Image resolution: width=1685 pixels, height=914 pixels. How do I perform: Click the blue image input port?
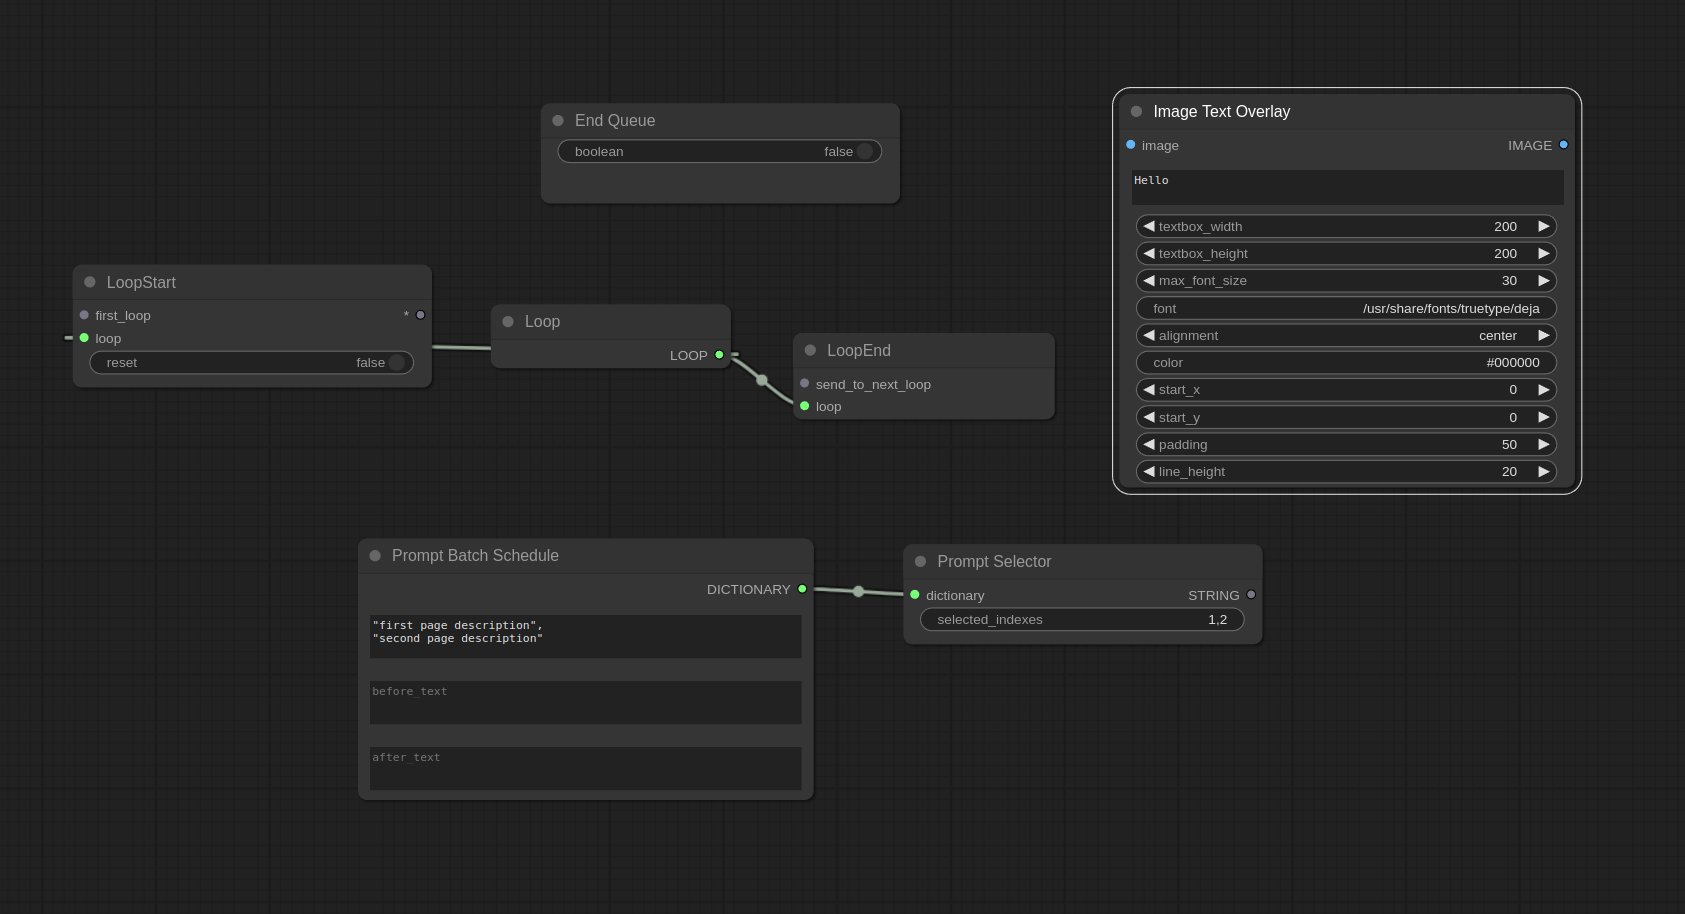tap(1131, 145)
